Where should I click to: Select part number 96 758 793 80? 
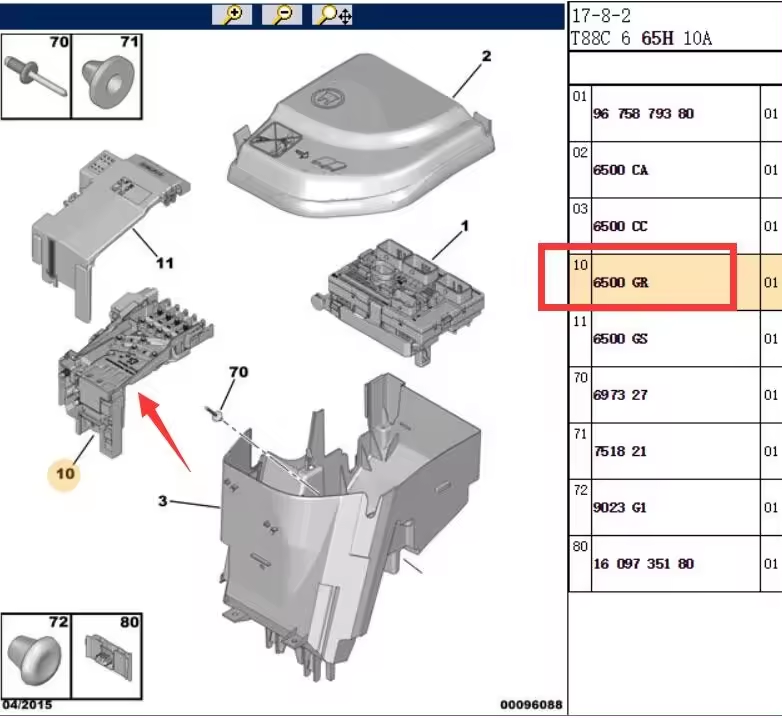point(643,114)
